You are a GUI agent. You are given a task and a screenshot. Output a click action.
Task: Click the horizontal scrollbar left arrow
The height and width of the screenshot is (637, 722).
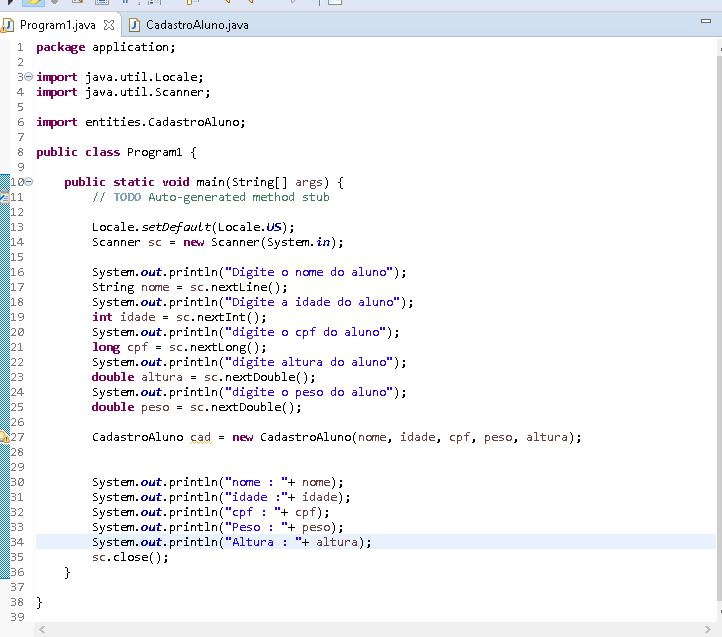pos(42,629)
